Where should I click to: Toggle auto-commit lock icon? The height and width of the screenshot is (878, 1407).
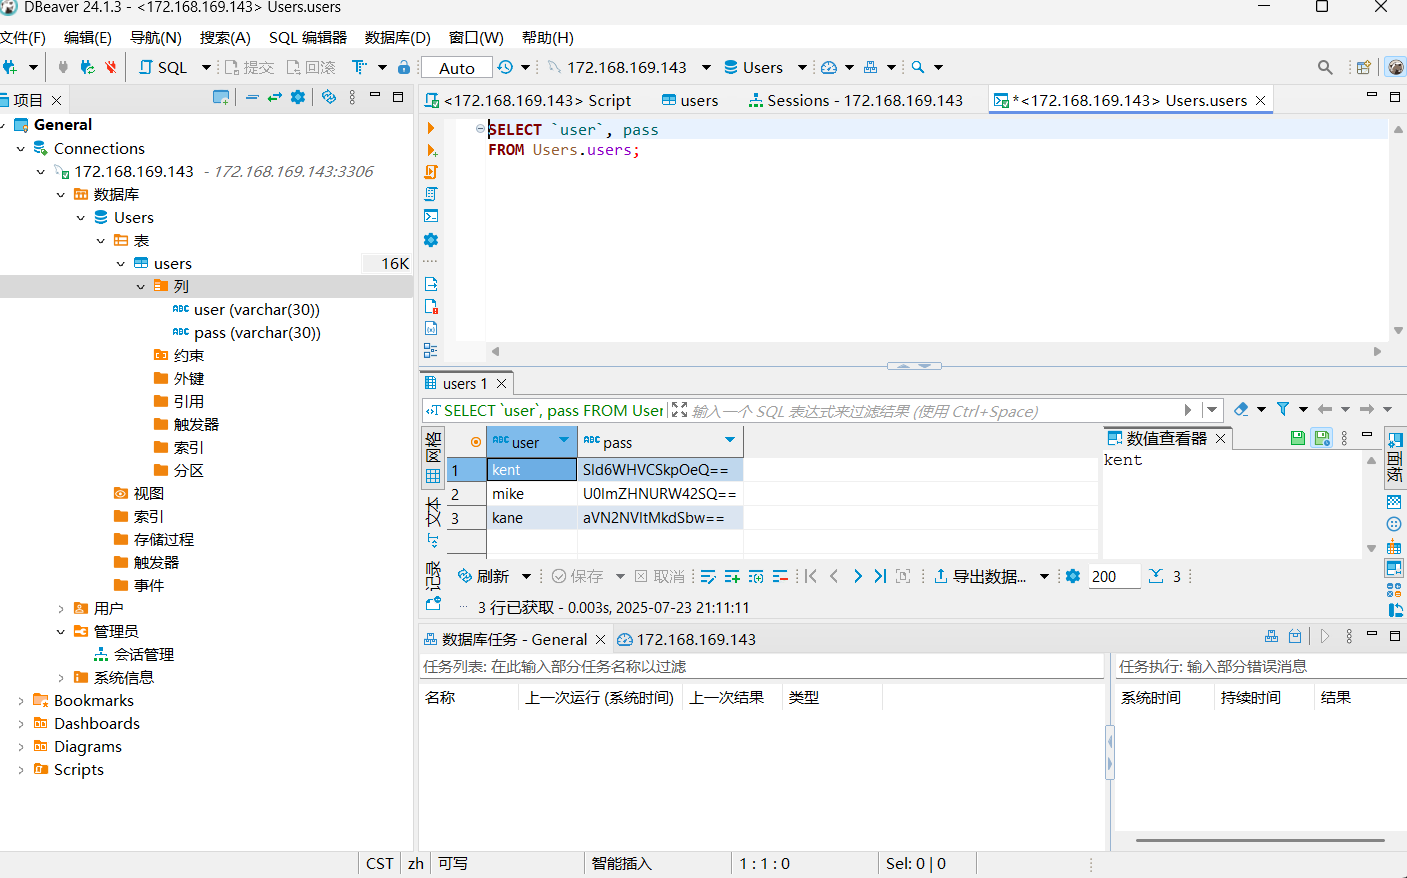pyautogui.click(x=404, y=67)
